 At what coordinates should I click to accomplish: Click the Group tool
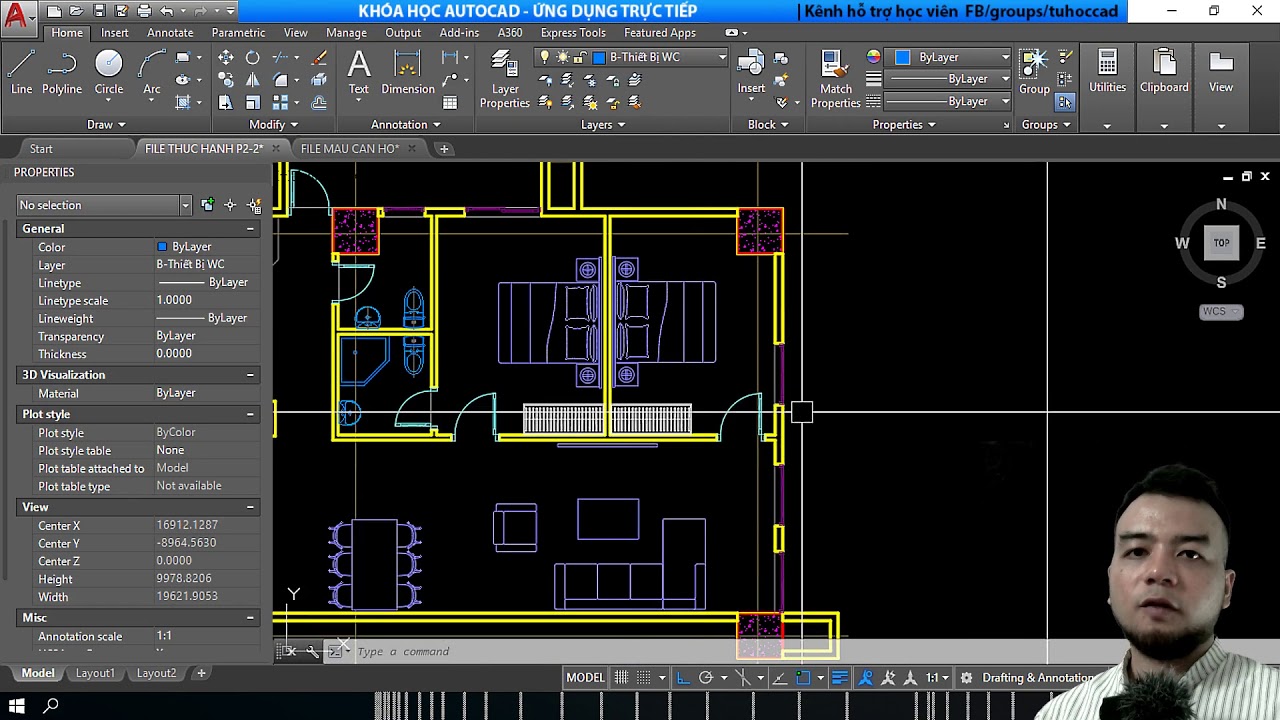[1034, 72]
